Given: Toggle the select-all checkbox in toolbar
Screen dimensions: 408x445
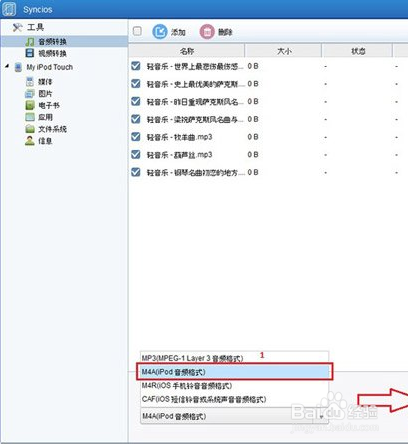Looking at the screenshot, I should pyautogui.click(x=137, y=31).
